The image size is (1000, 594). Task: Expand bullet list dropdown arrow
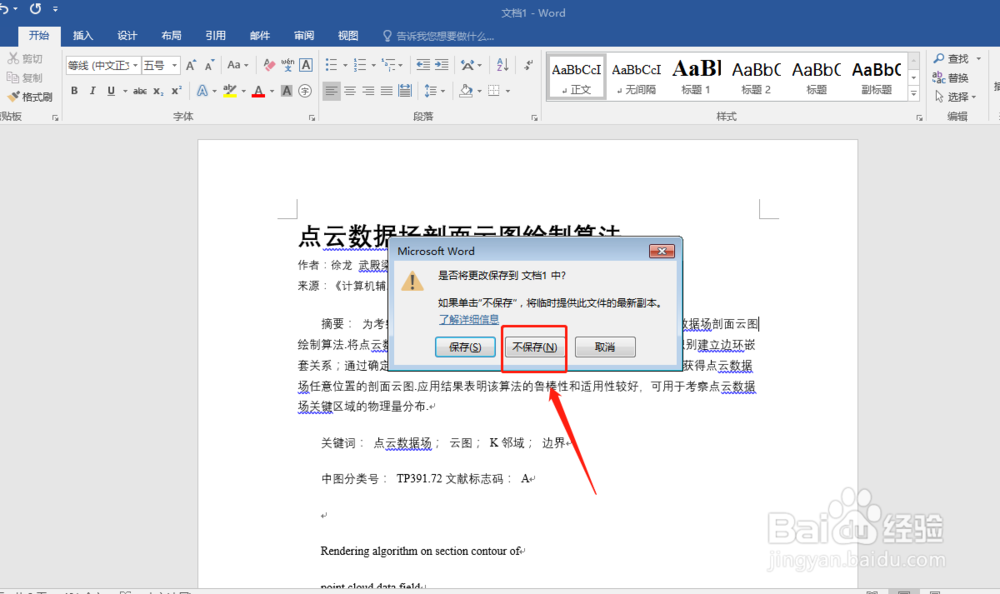(345, 65)
